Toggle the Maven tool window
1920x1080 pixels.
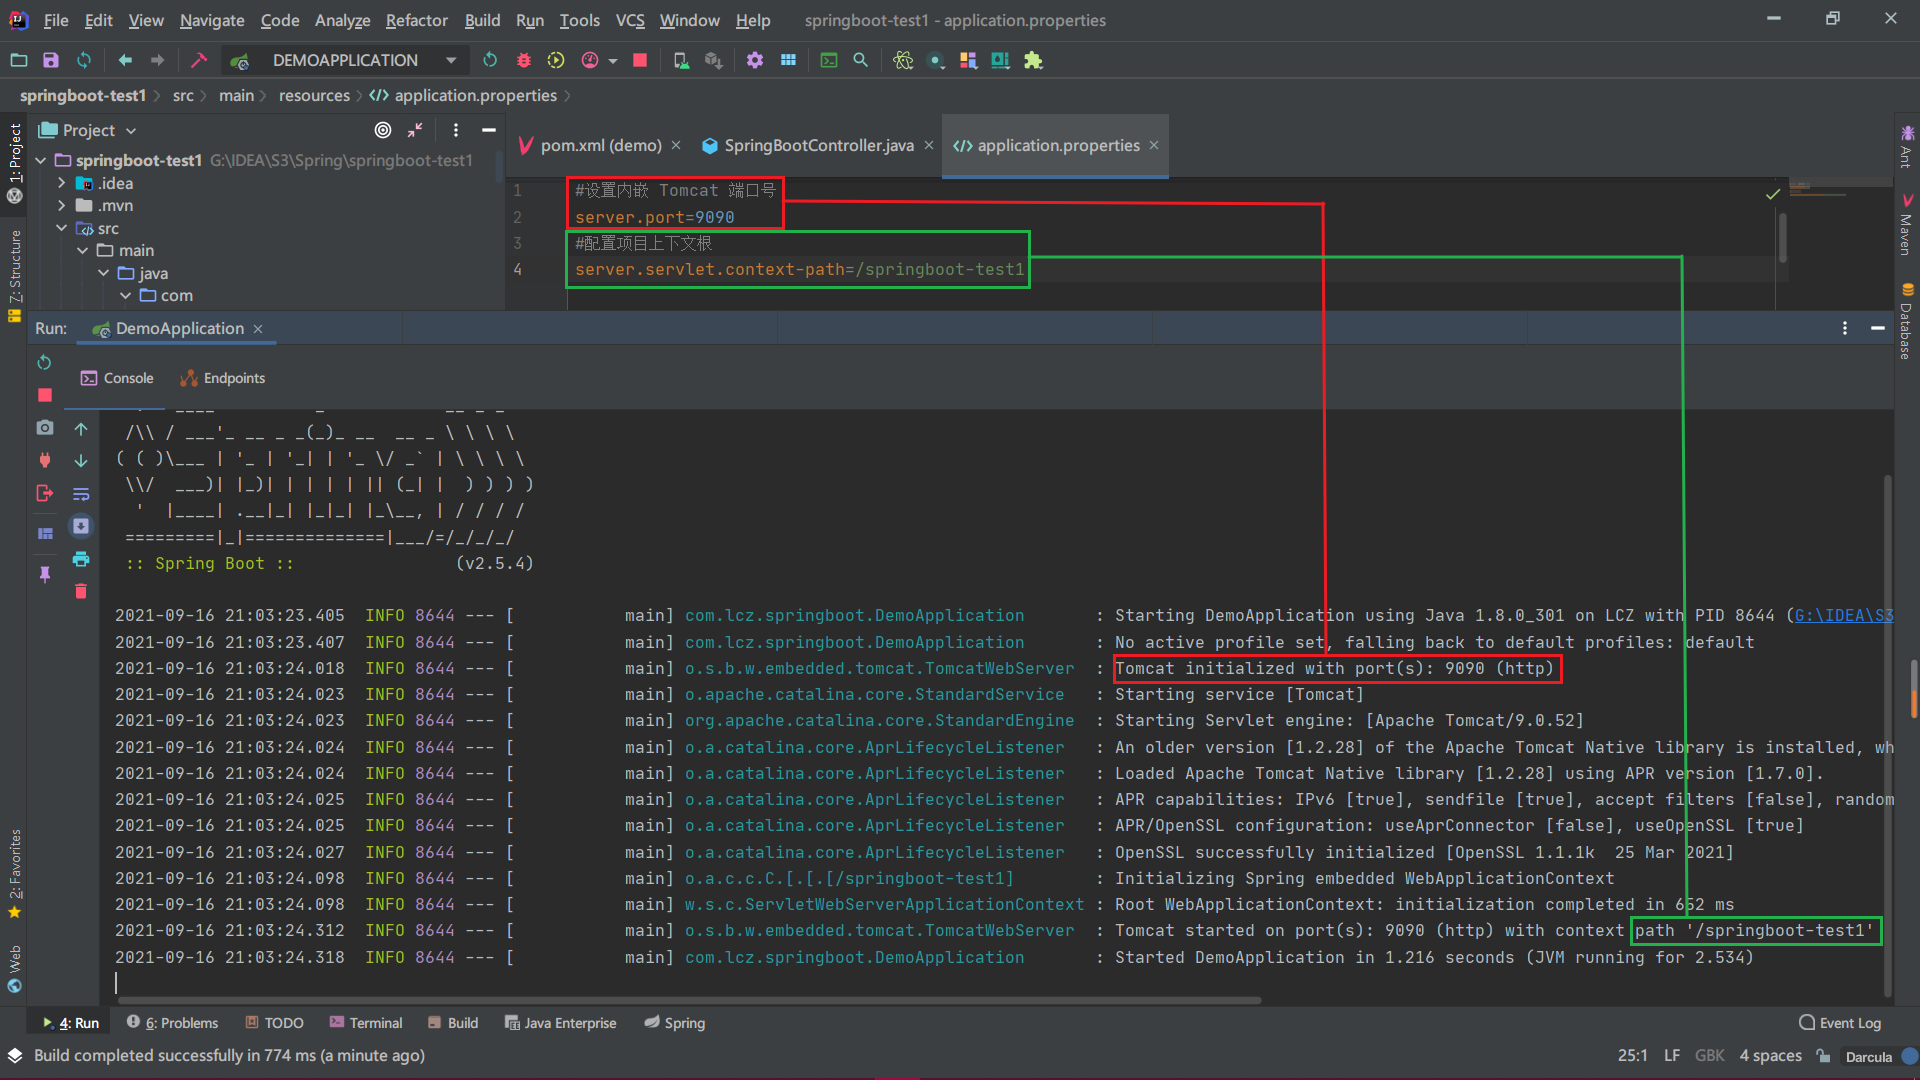pos(1906,225)
